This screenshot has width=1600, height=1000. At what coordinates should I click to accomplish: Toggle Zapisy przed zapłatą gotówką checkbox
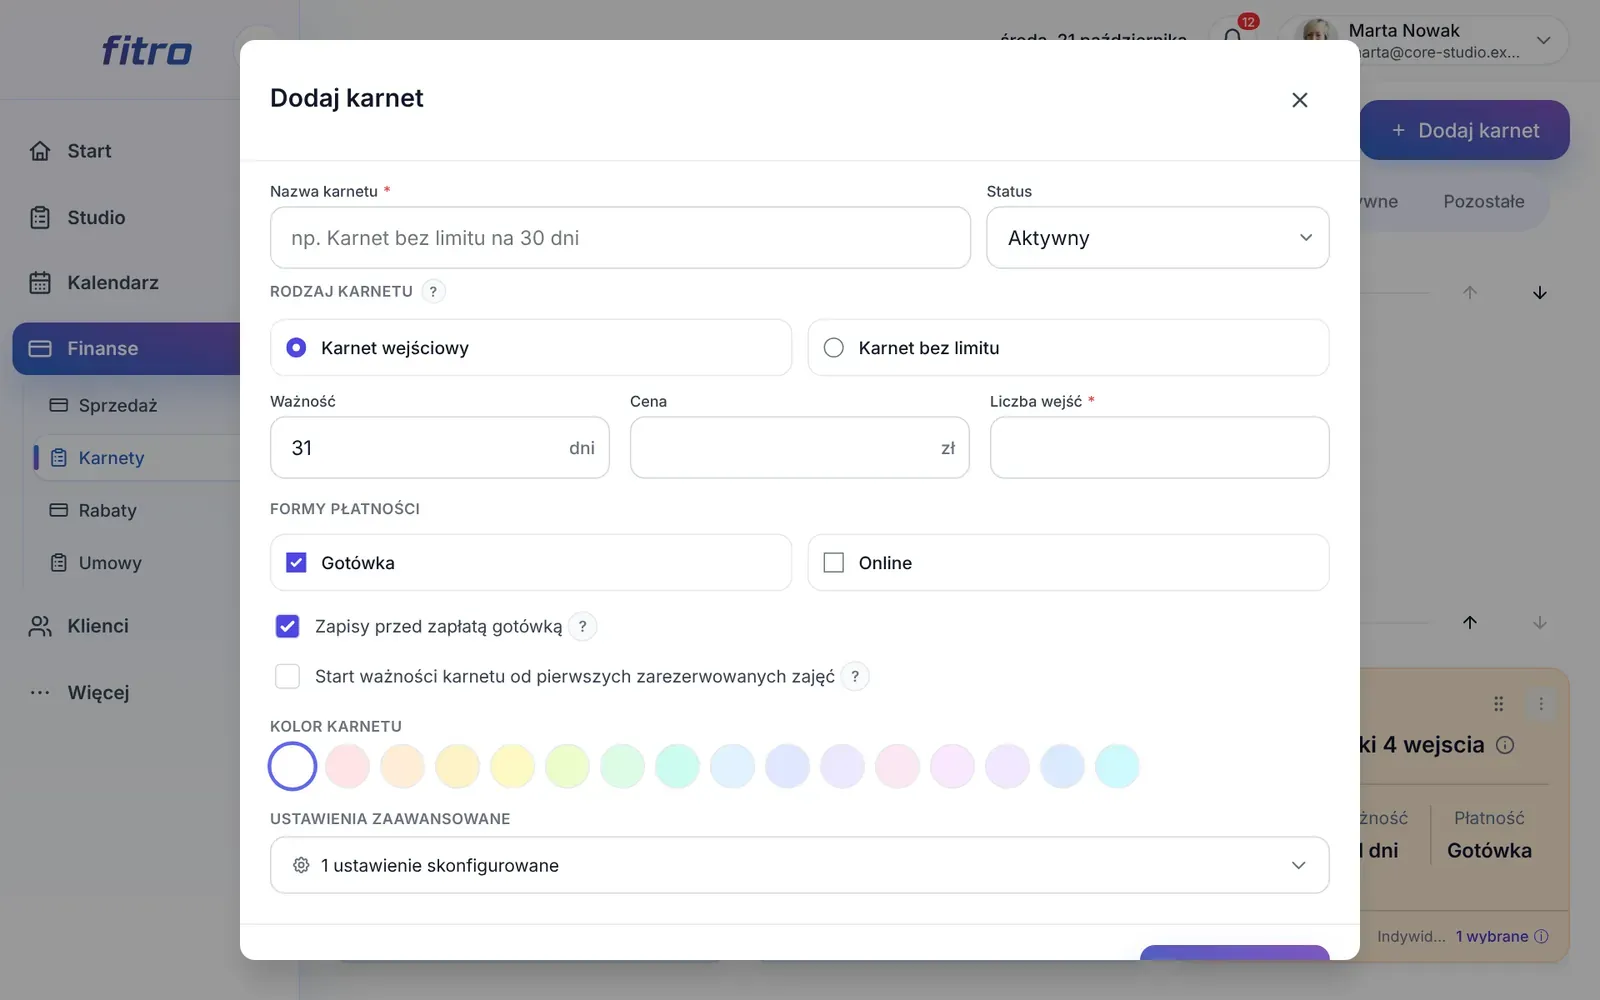click(287, 626)
